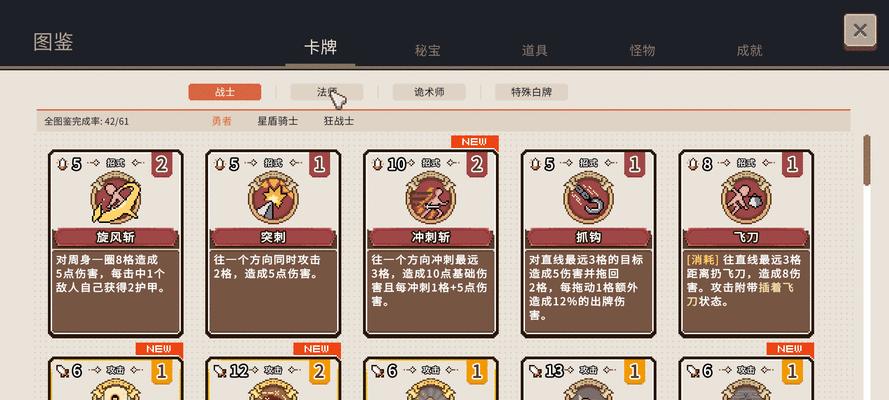889x400 pixels.
Task: Select the 星盾骑士 subclass
Action: 278,121
